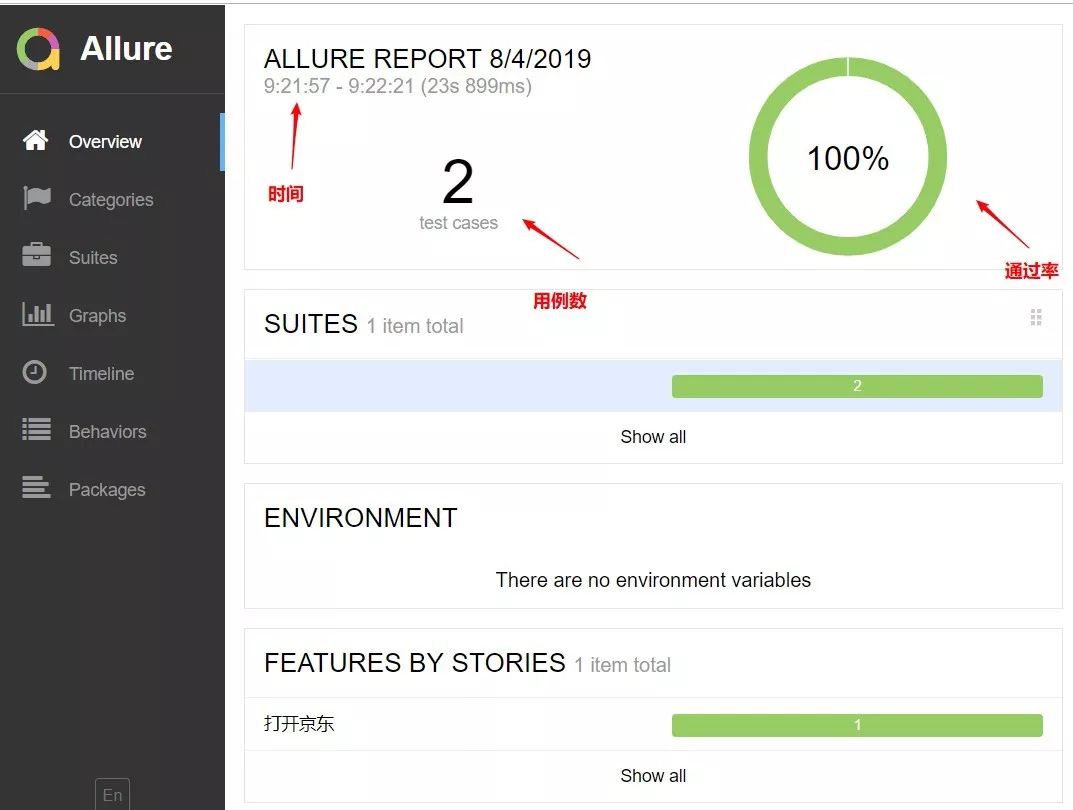Viewport: 1073px width, 810px height.
Task: Click the green feature bar showing 1
Action: pos(857,725)
